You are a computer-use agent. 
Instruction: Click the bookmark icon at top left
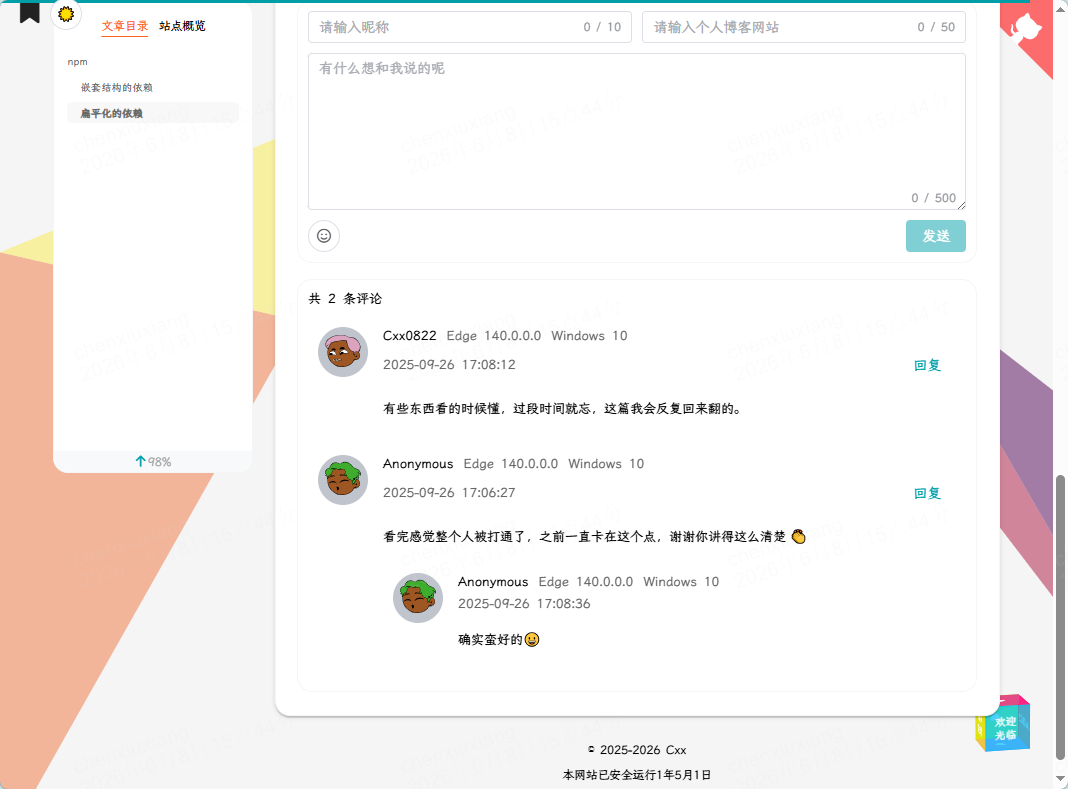29,12
